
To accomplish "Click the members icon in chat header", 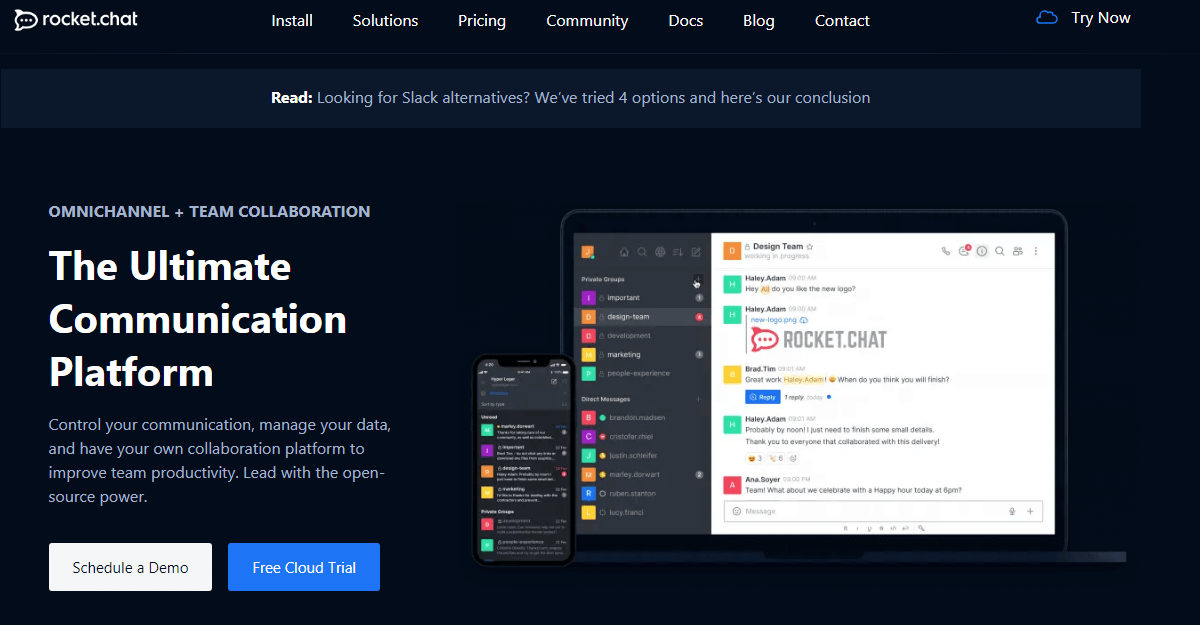I will click(x=1018, y=251).
